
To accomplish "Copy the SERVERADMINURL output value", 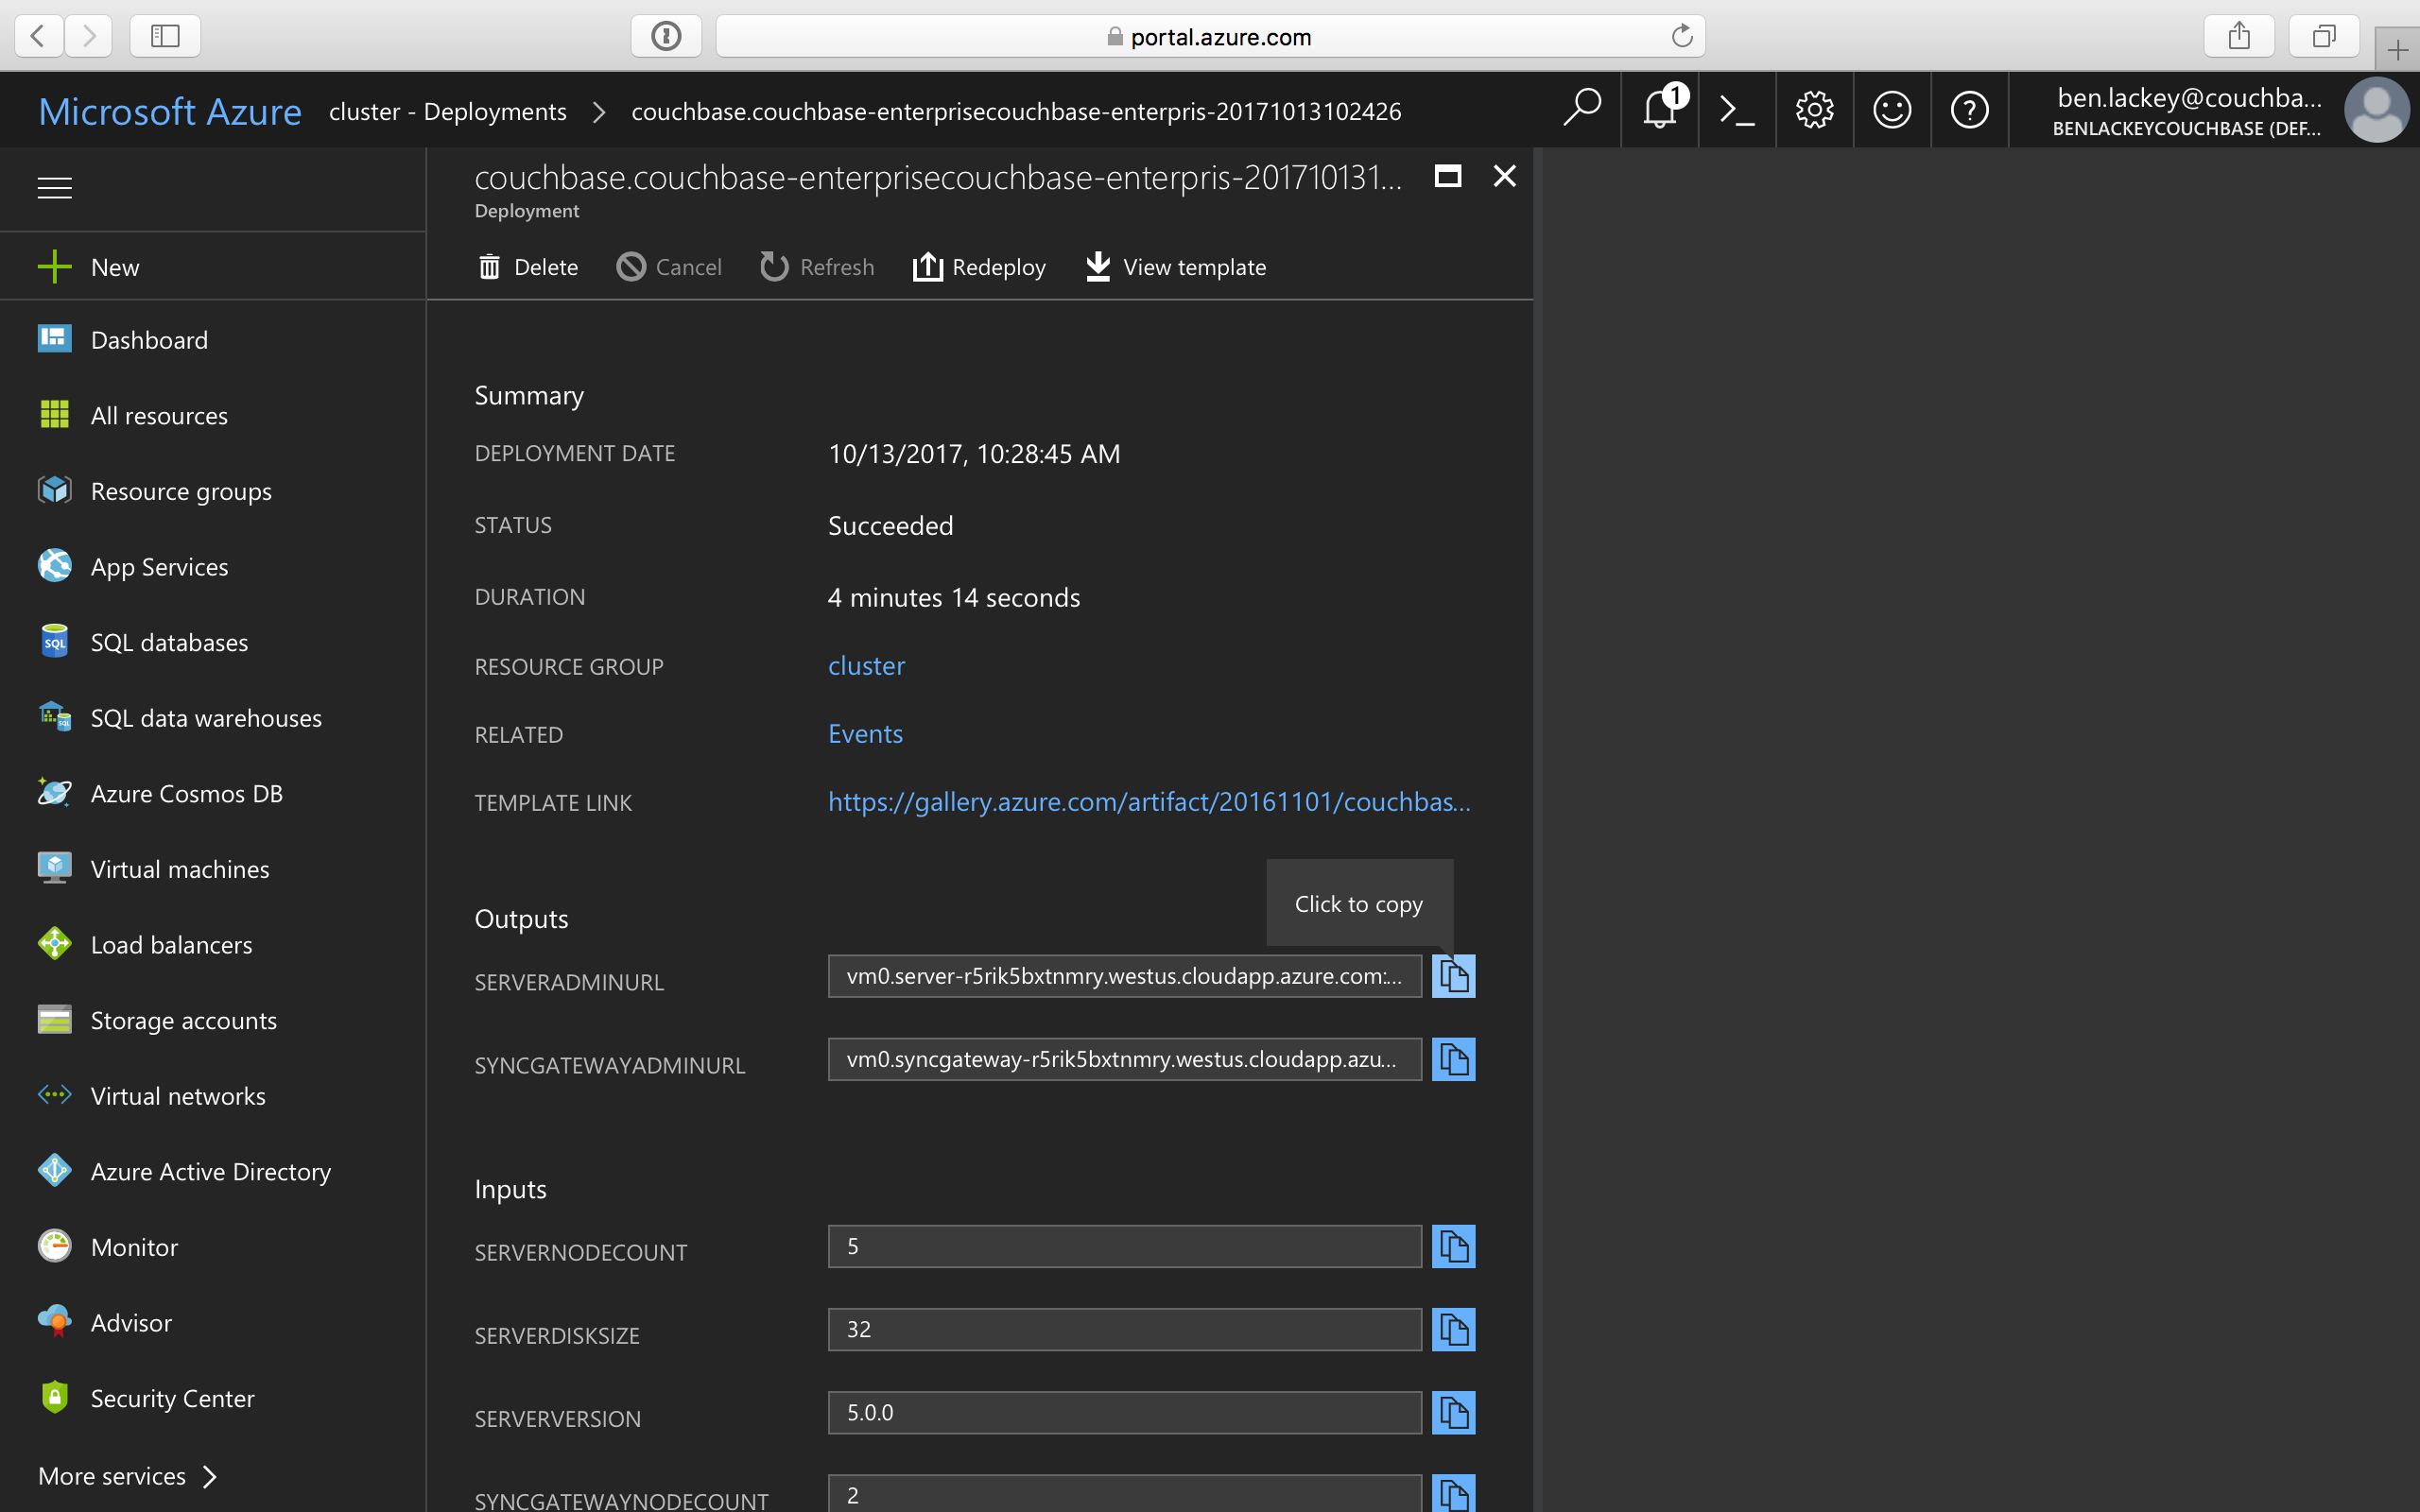I will click(1453, 975).
